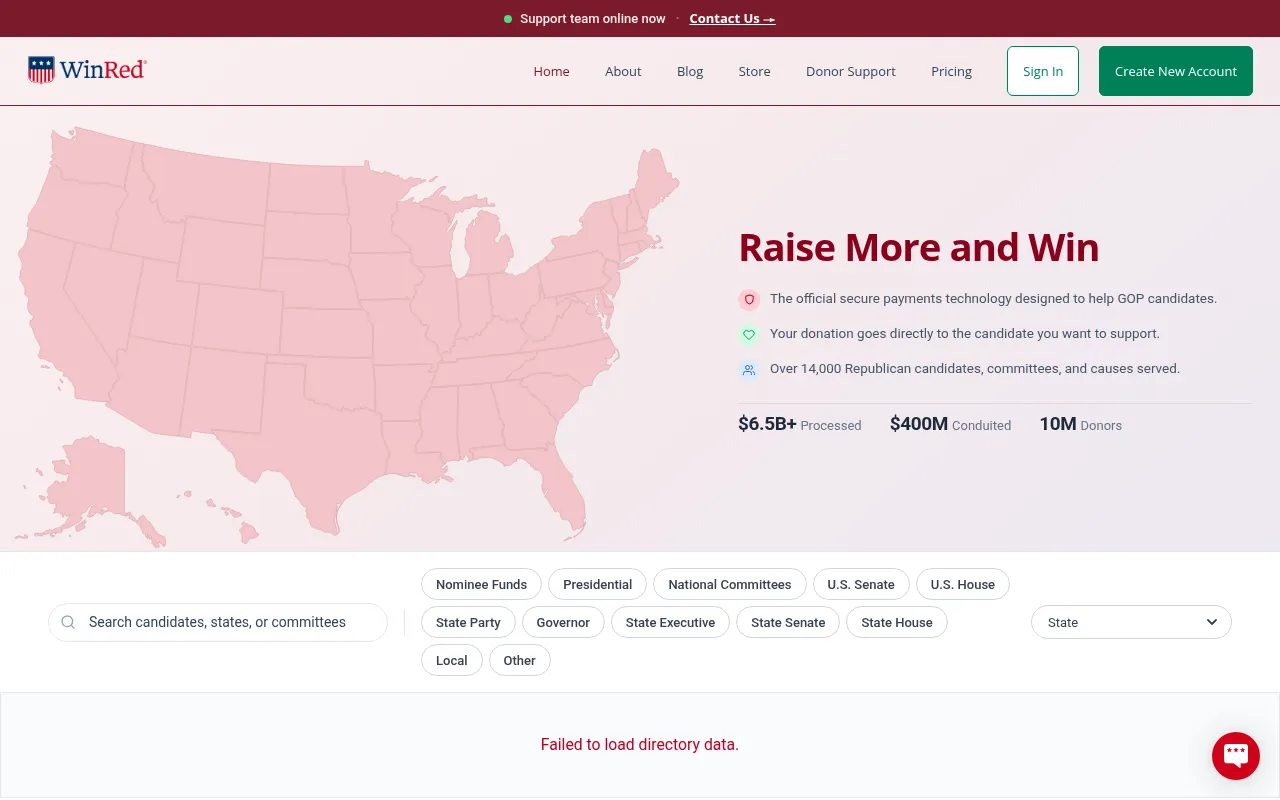Focus the candidates search field
The image size is (1280, 800).
[218, 622]
